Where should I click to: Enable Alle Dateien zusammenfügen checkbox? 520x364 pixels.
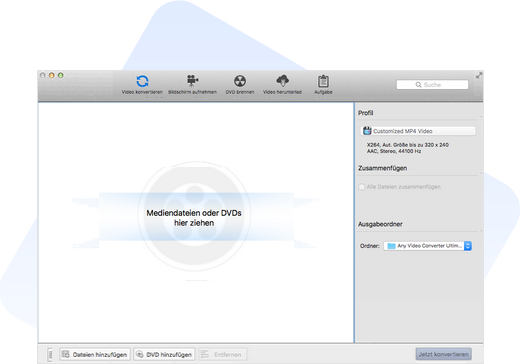362,187
